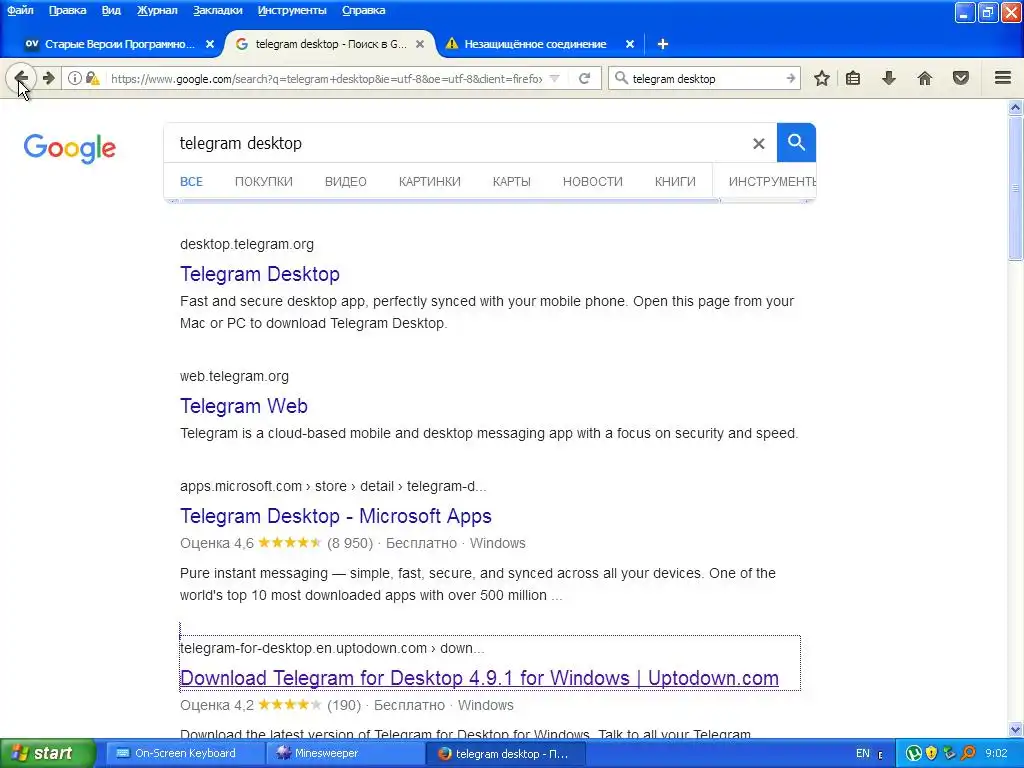Image resolution: width=1024 pixels, height=768 pixels.
Task: Open the downloads arrow button
Action: click(888, 78)
